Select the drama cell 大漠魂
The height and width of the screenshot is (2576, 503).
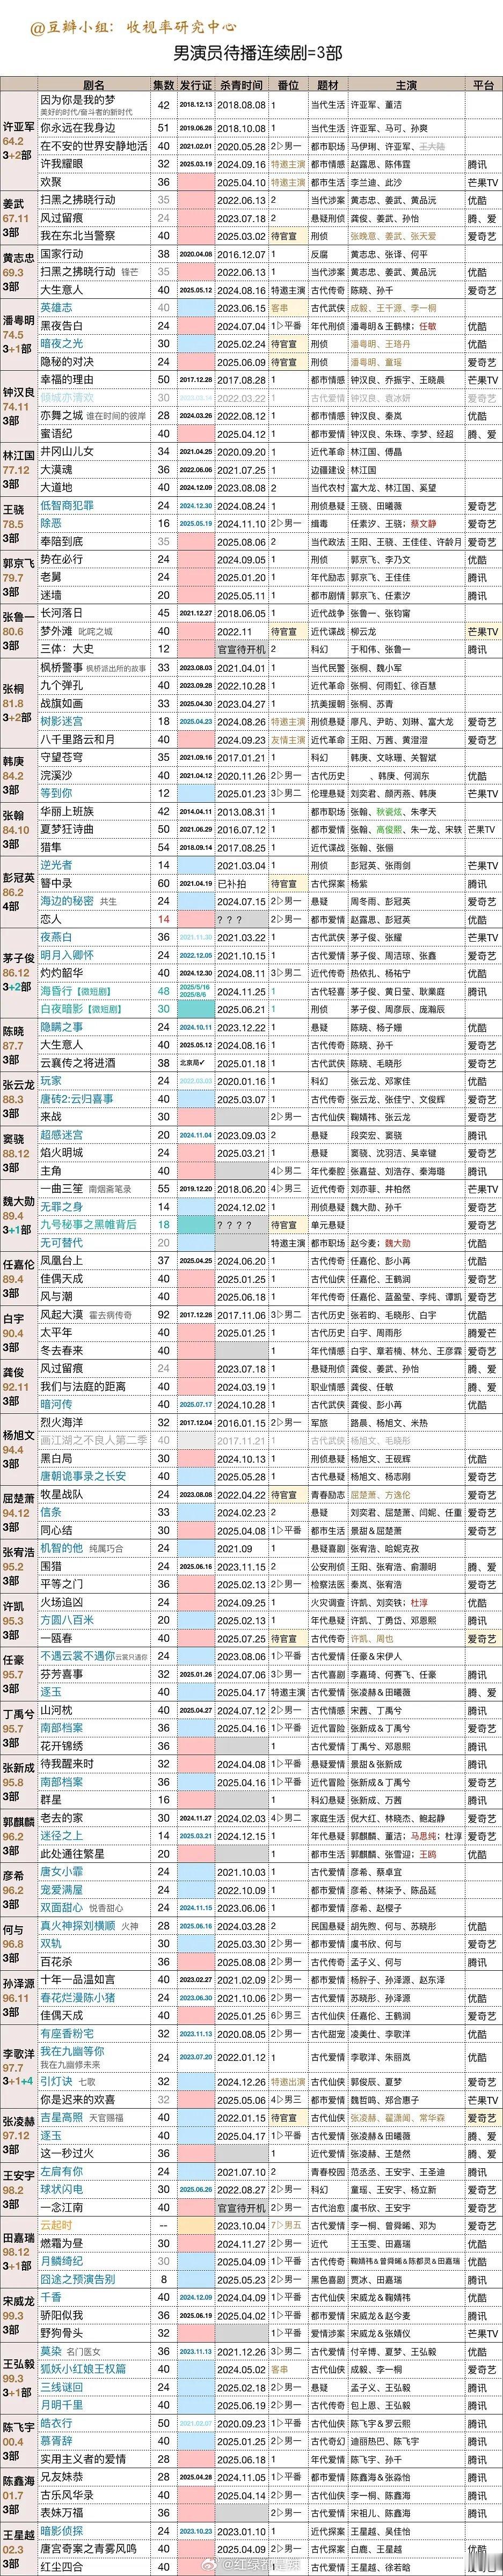[x=55, y=470]
